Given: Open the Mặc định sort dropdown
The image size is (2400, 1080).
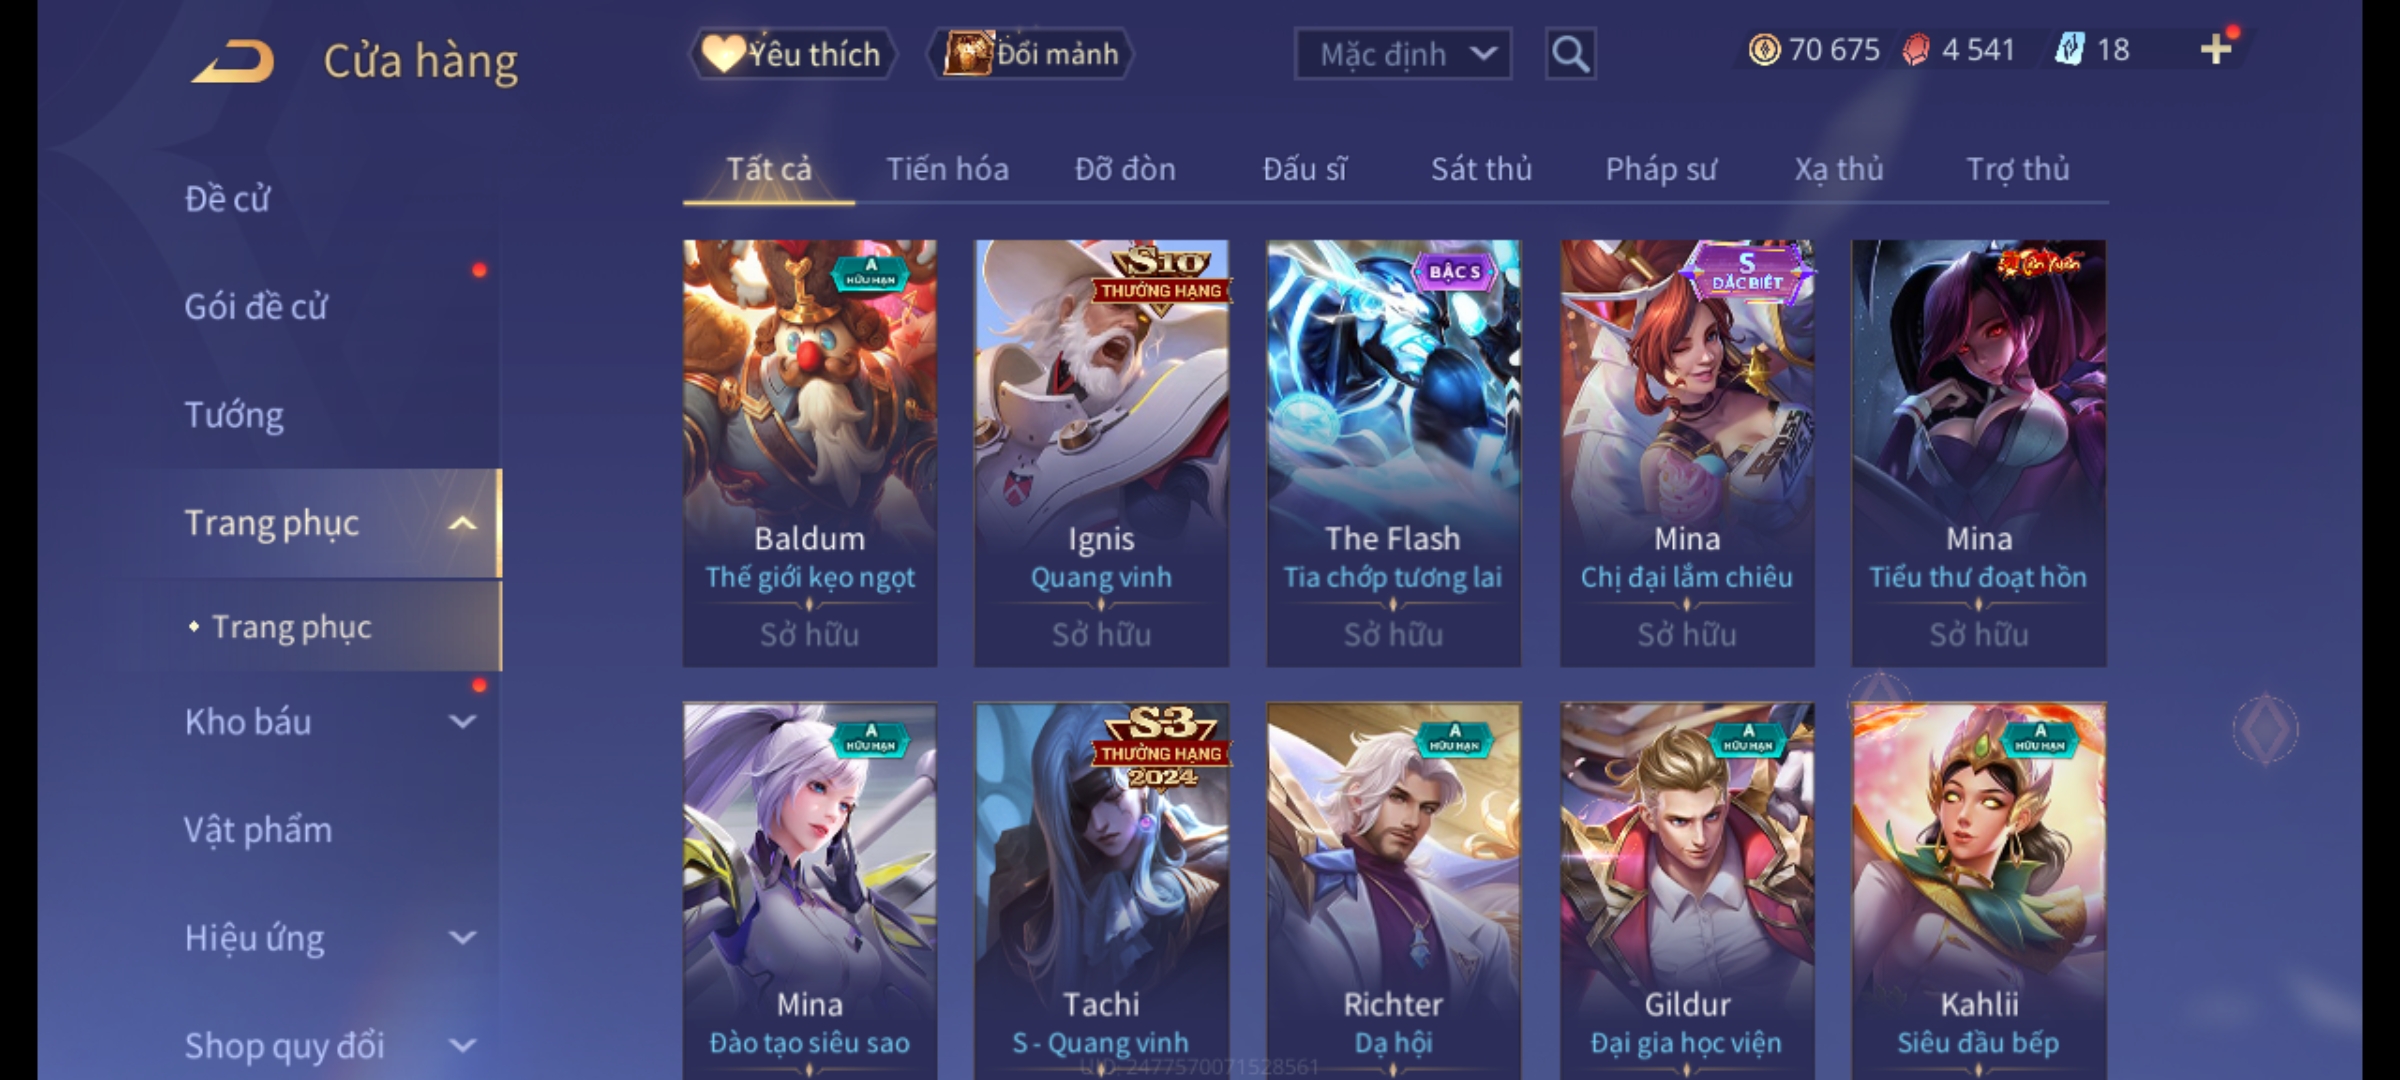Looking at the screenshot, I should tap(1402, 54).
